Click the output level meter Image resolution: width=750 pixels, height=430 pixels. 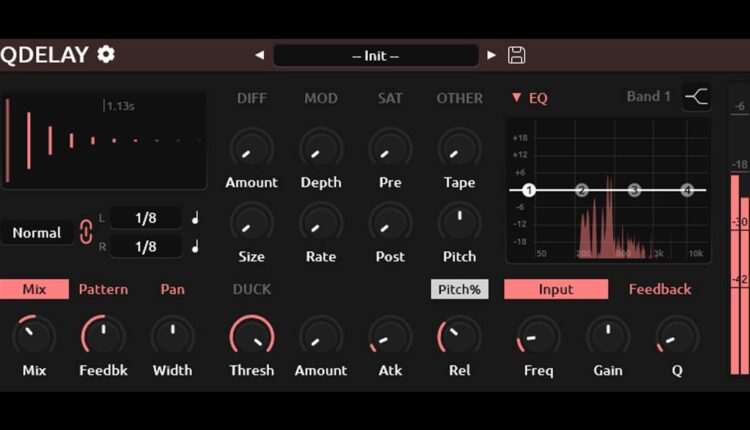(x=739, y=230)
